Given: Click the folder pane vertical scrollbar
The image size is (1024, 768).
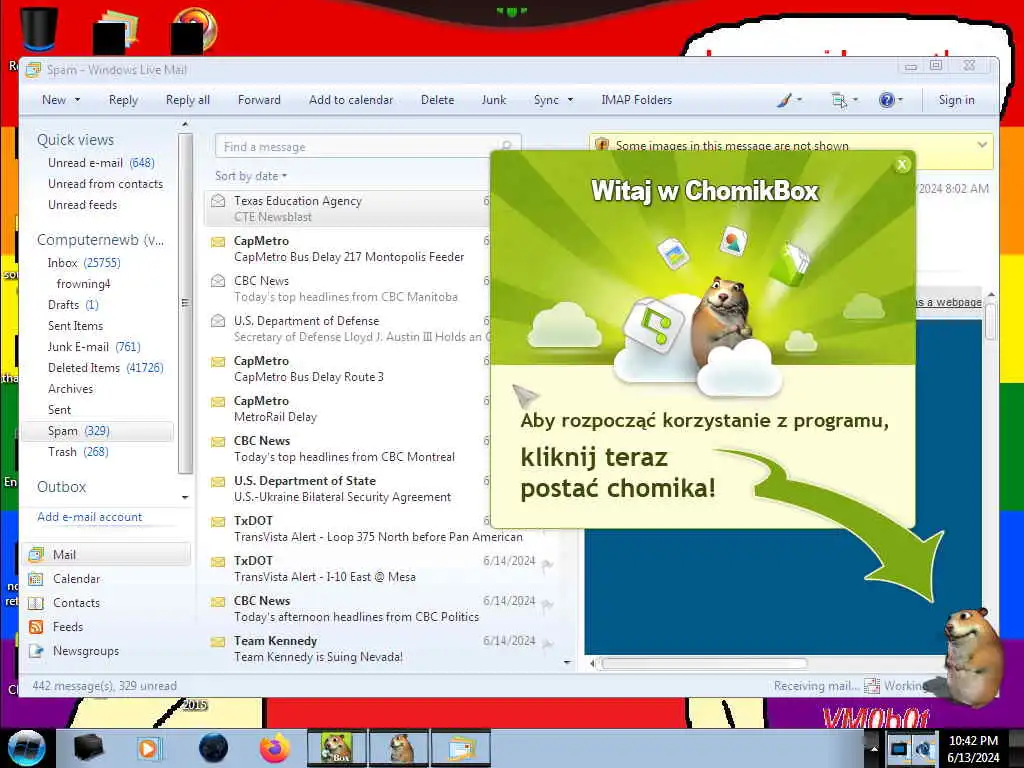Looking at the screenshot, I should 185,303.
